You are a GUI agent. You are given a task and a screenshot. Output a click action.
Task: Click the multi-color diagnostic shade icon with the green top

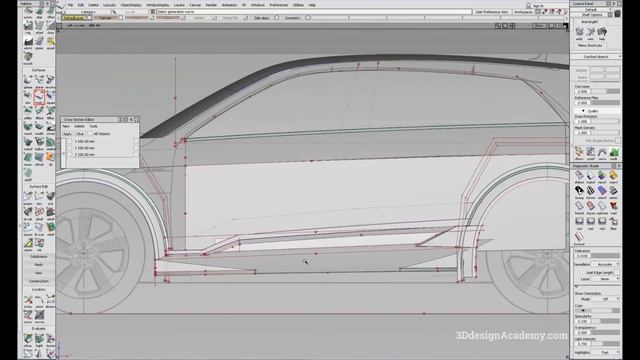[602, 175]
